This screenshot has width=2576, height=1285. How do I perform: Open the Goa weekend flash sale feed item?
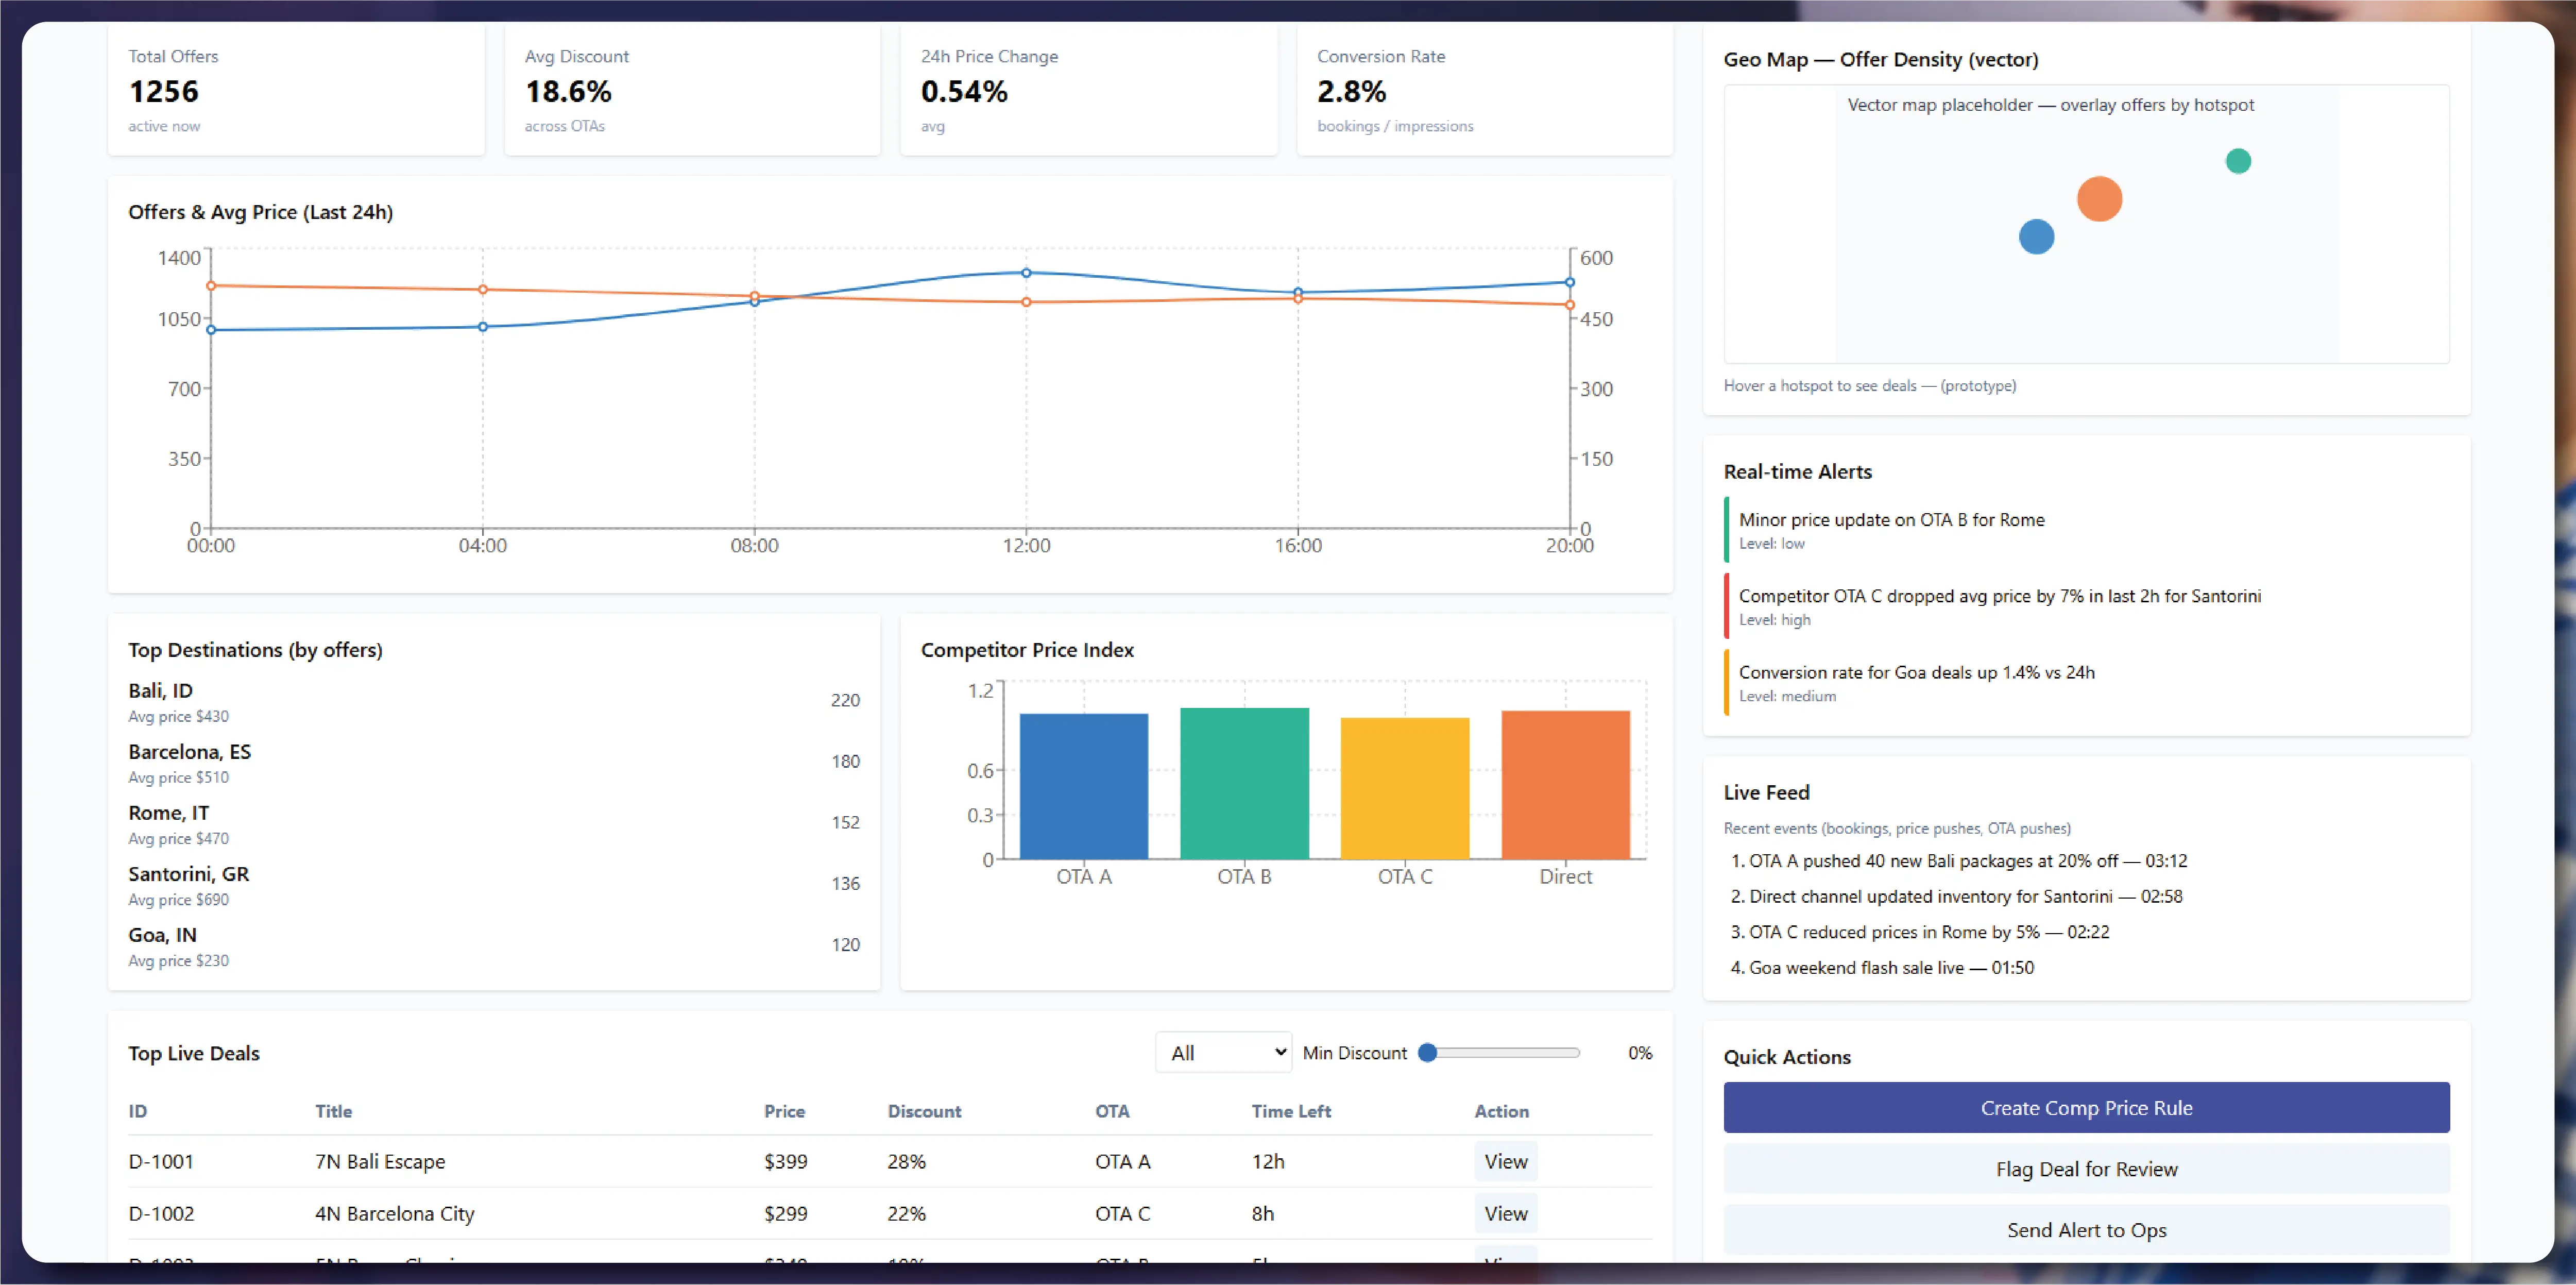coord(1890,968)
